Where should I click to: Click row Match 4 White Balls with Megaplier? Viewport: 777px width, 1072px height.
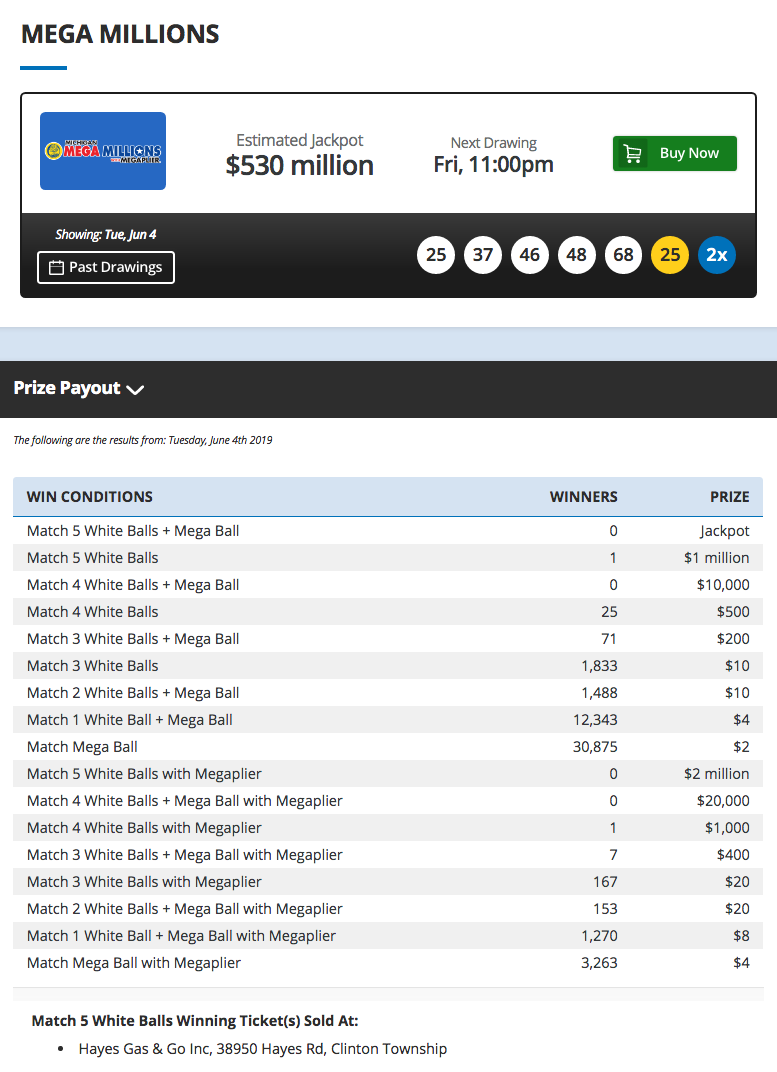coord(388,828)
